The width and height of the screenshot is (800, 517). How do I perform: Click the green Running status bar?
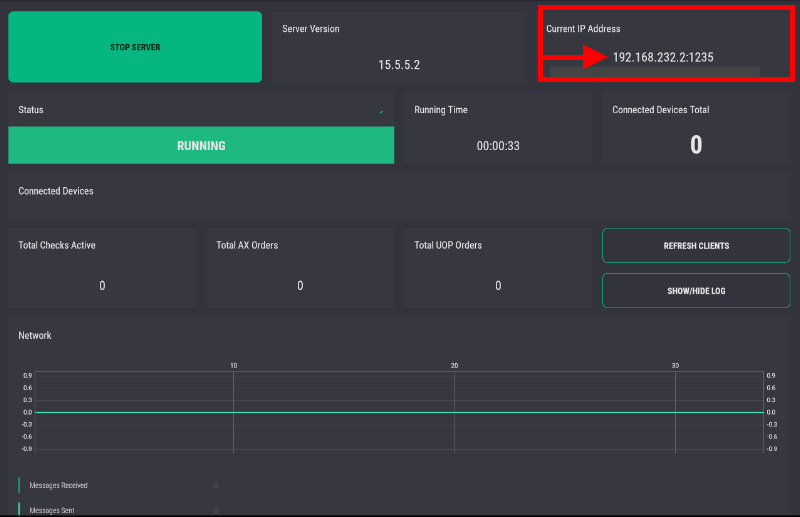[201, 145]
